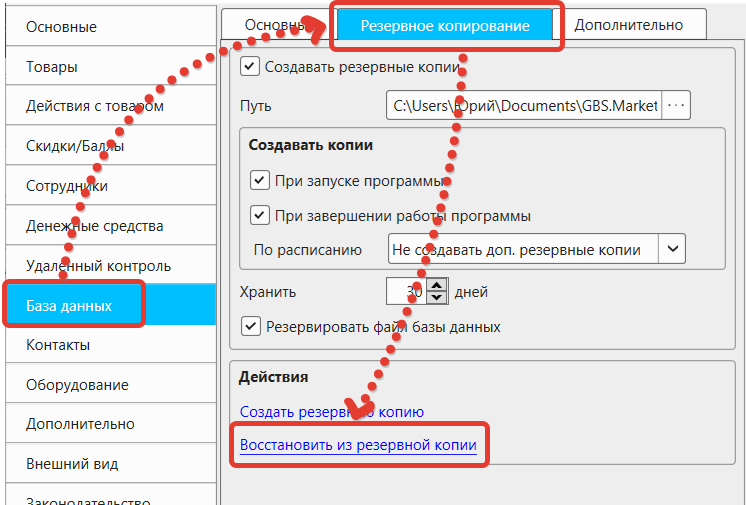Open the Дополнительно tab at top

point(628,25)
